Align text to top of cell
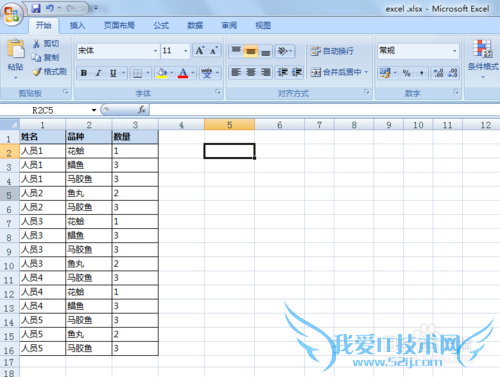 coord(236,51)
